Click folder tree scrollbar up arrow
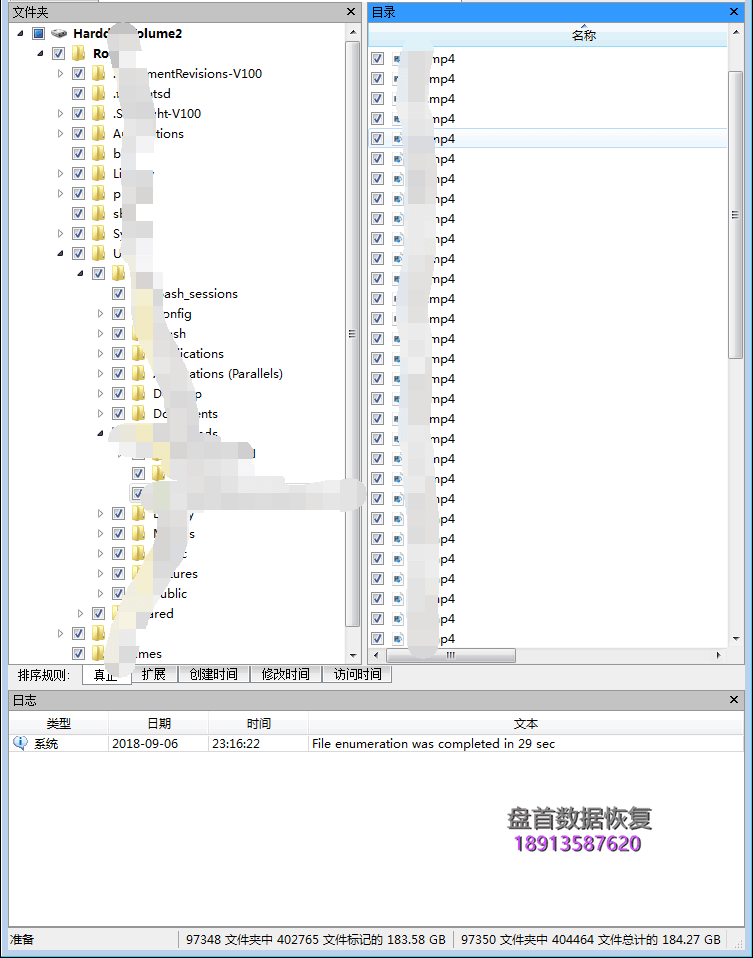The width and height of the screenshot is (753, 958). tap(353, 32)
